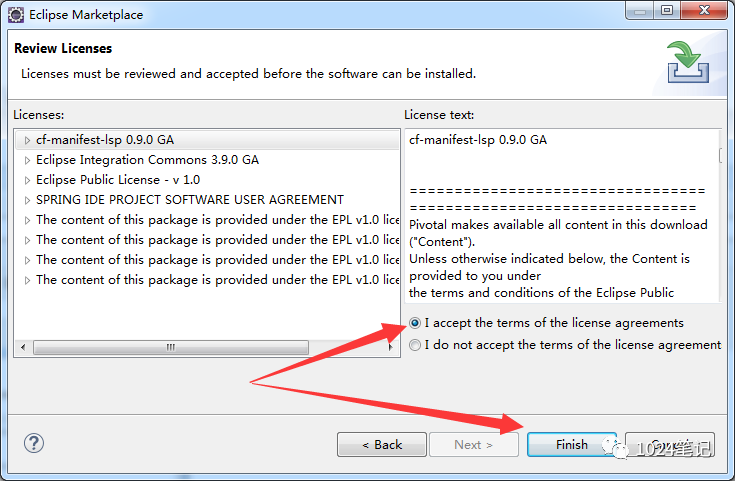
Task: Expand the cf-manifest-lsp 0.9.0 GA license
Action: pyautogui.click(x=27, y=140)
